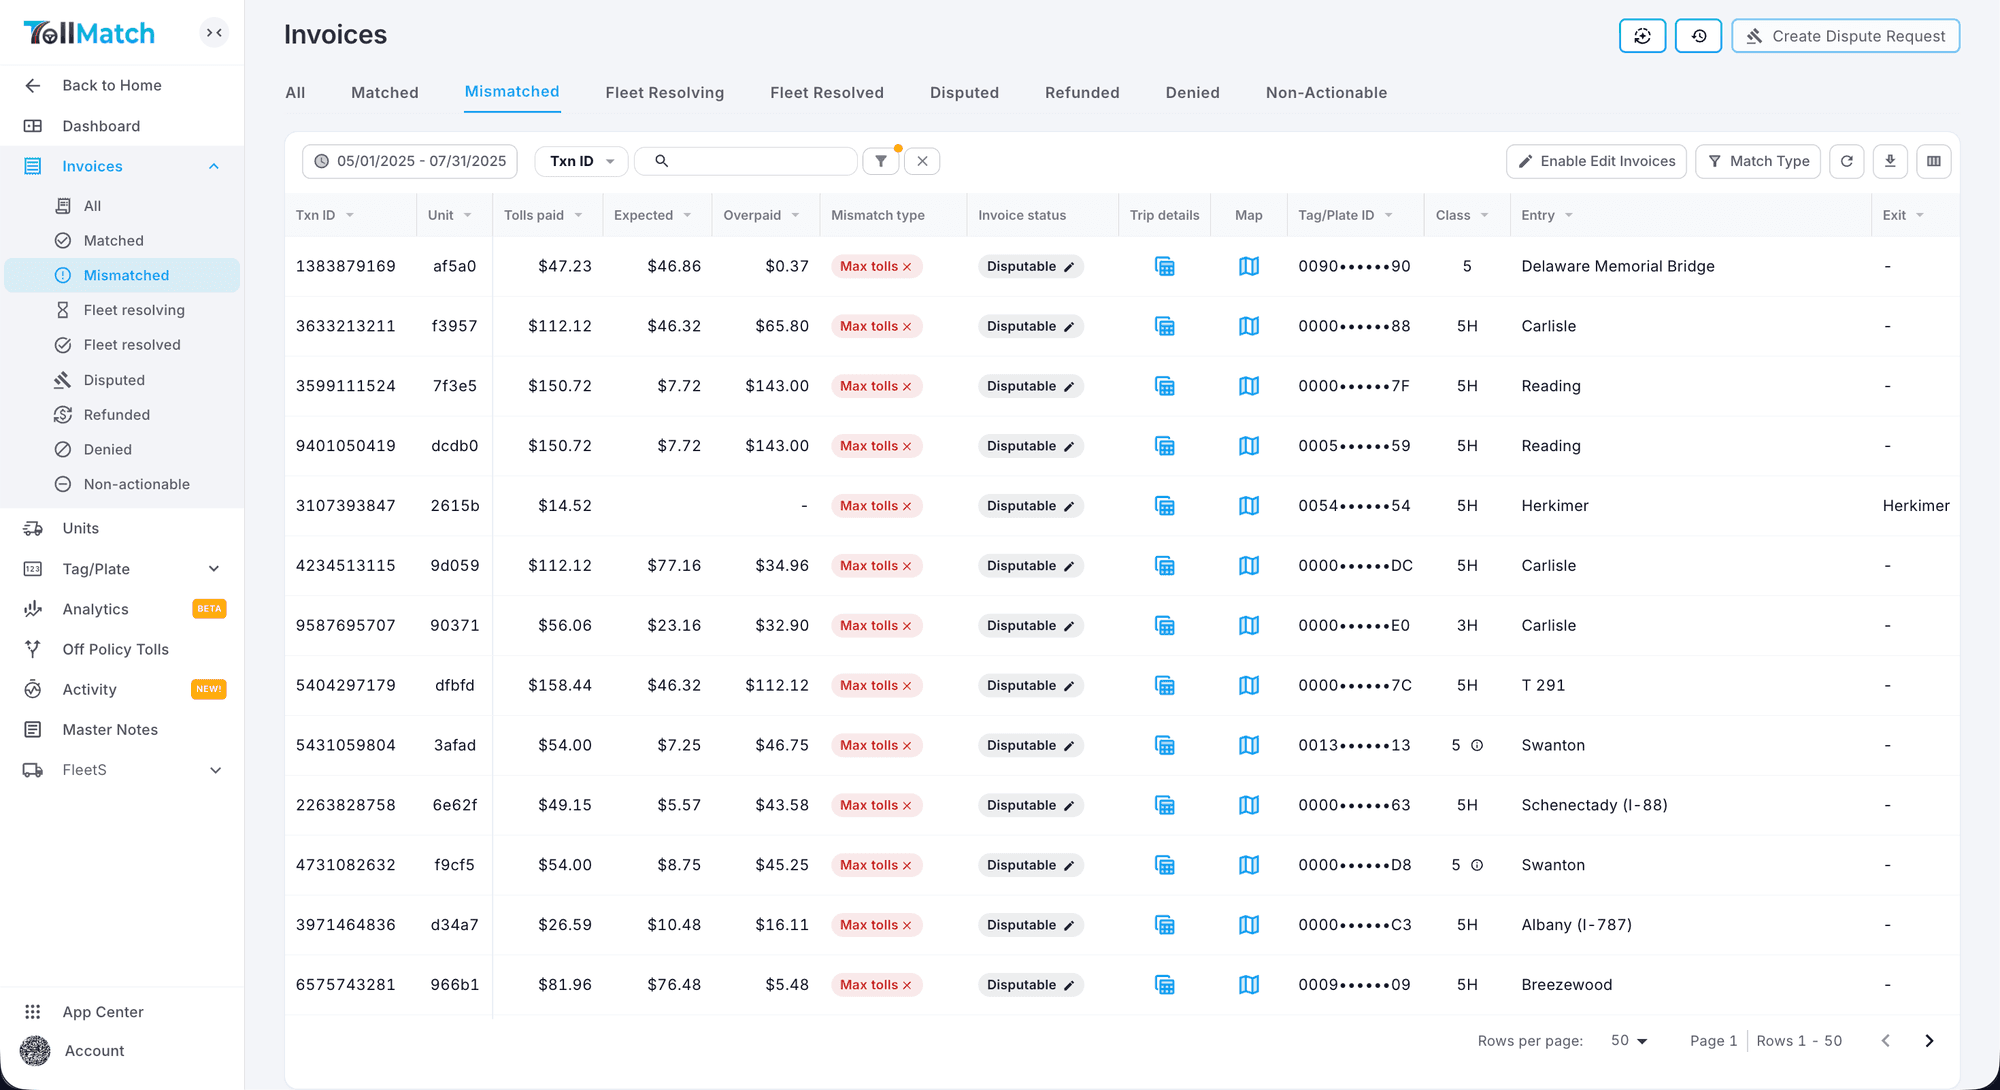Open rows per page dropdown showing 50

[x=1629, y=1041]
